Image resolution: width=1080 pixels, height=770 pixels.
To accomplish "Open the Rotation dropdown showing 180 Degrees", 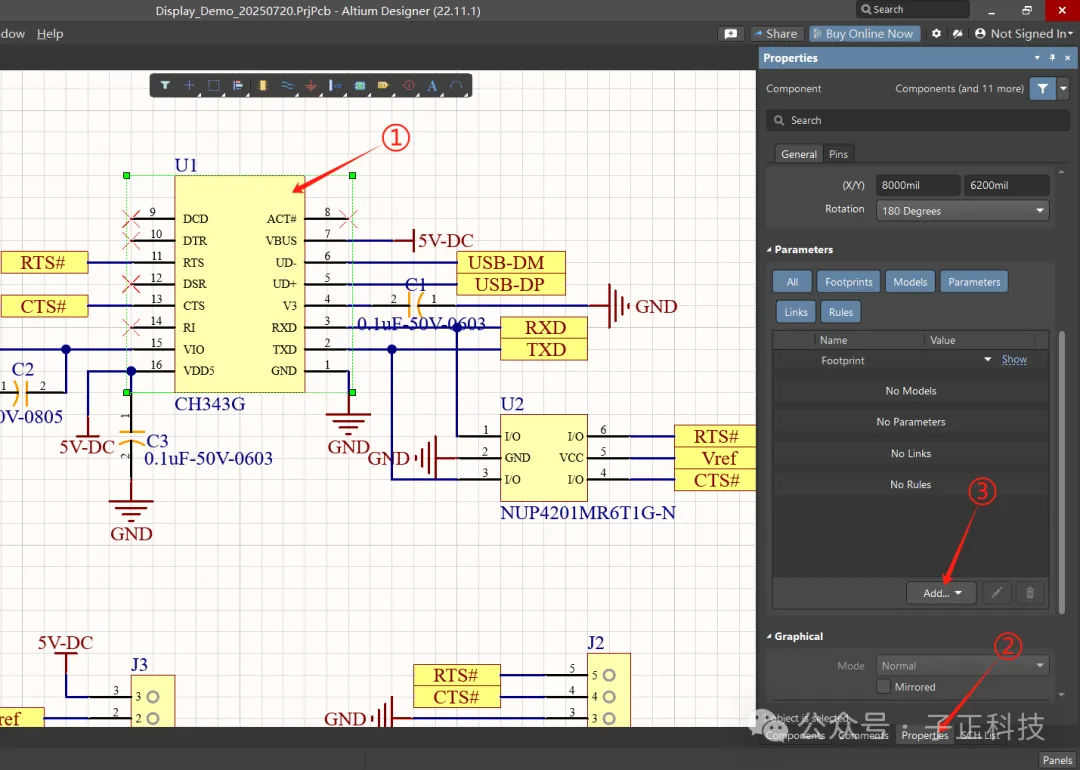I will coord(962,211).
